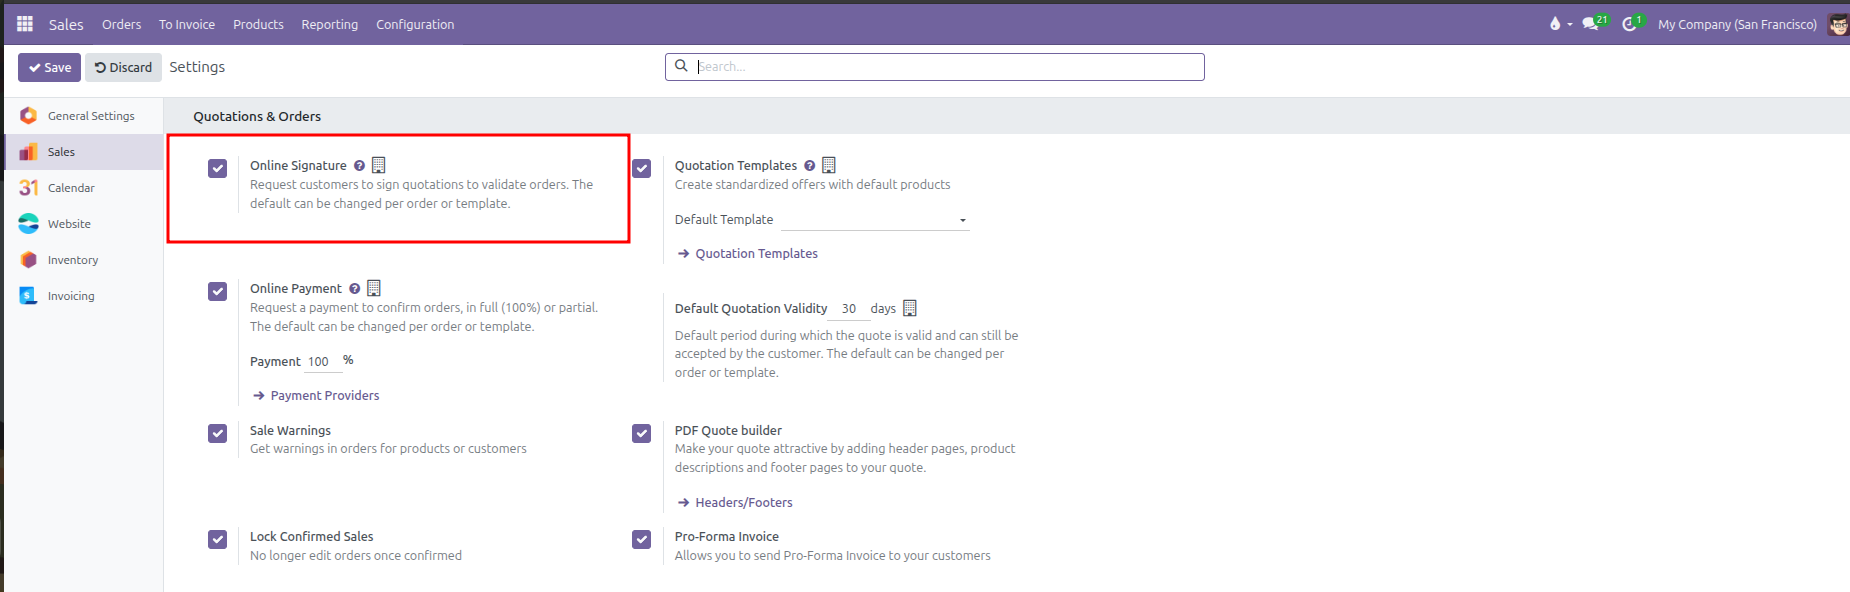Viewport: 1850px width, 592px height.
Task: Select Sales label in settings sidebar
Action: coord(61,152)
